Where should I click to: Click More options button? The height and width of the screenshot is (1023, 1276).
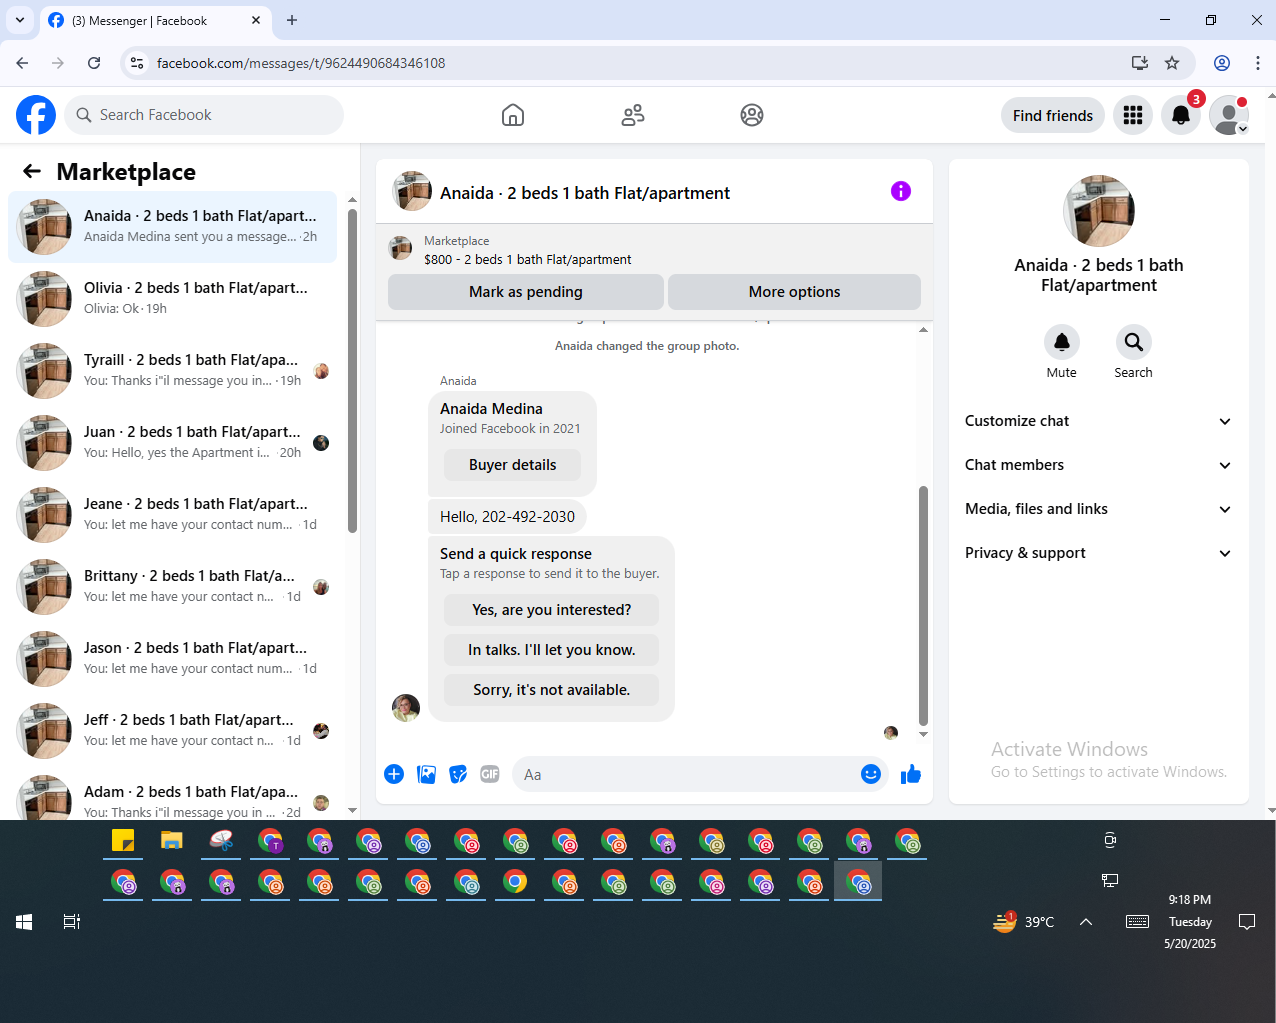[x=794, y=292]
